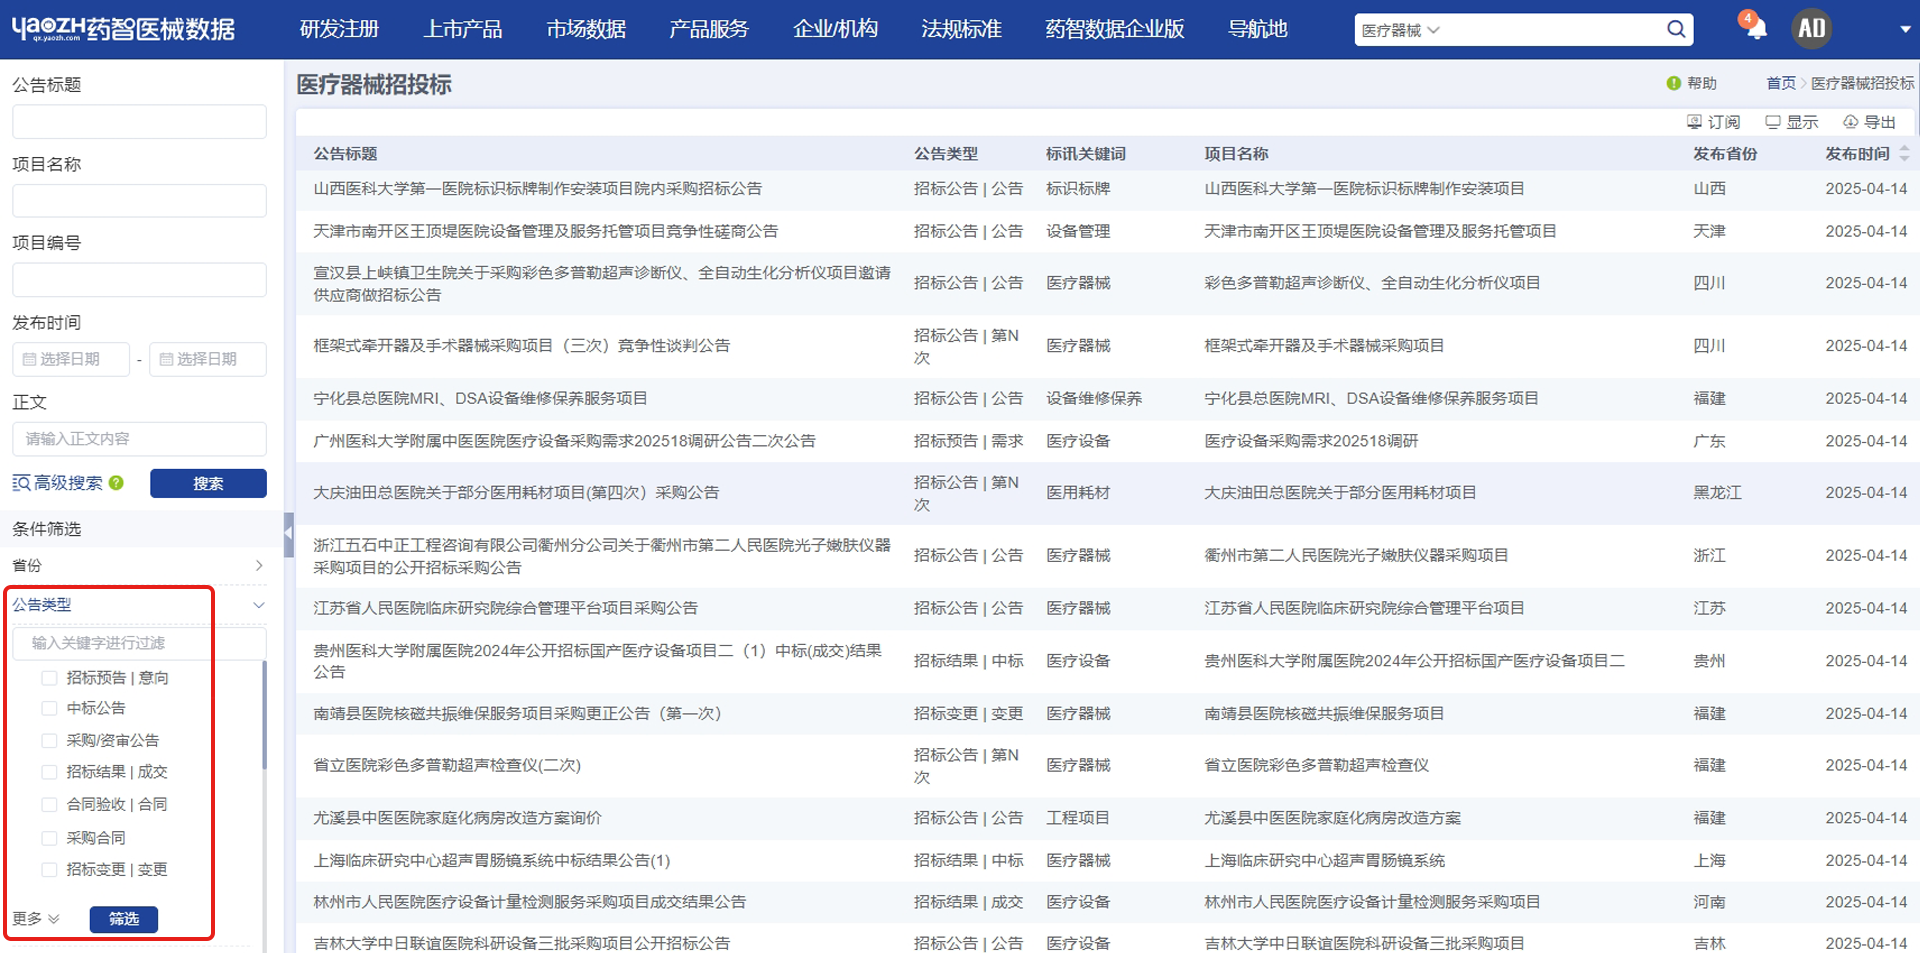Open 帮助 help link
1920x953 pixels.
[x=1692, y=83]
